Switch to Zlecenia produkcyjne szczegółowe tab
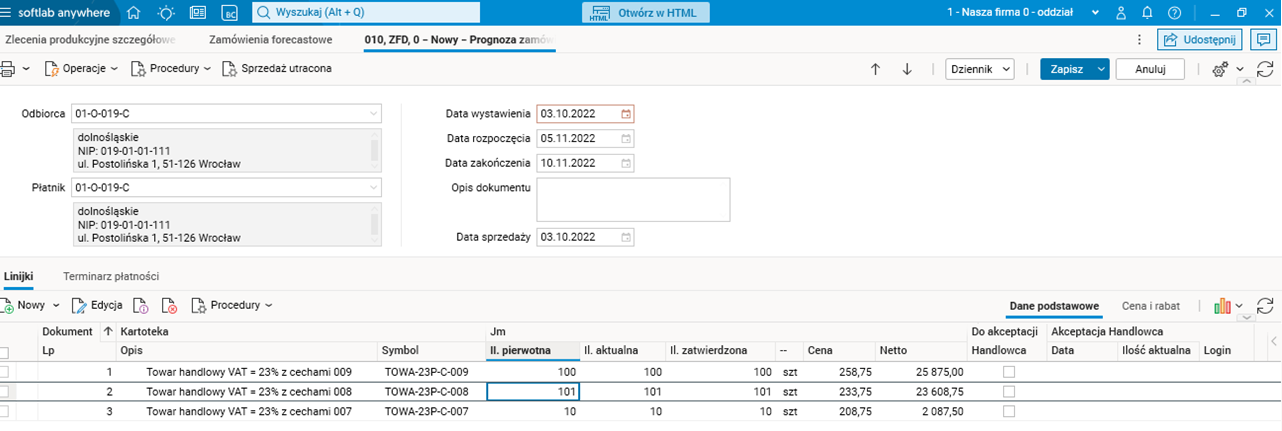Screen dimensions: 1282x431 [91, 40]
